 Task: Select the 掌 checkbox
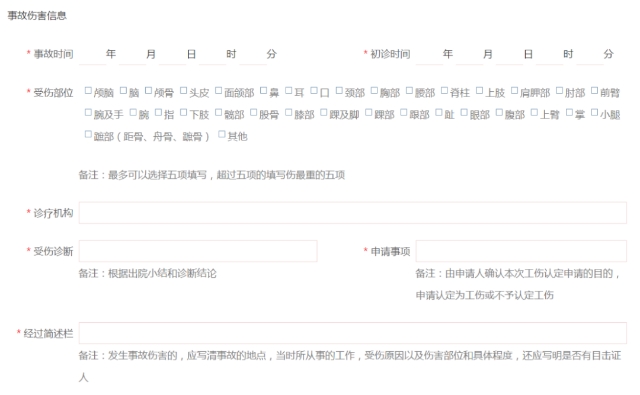(569, 112)
